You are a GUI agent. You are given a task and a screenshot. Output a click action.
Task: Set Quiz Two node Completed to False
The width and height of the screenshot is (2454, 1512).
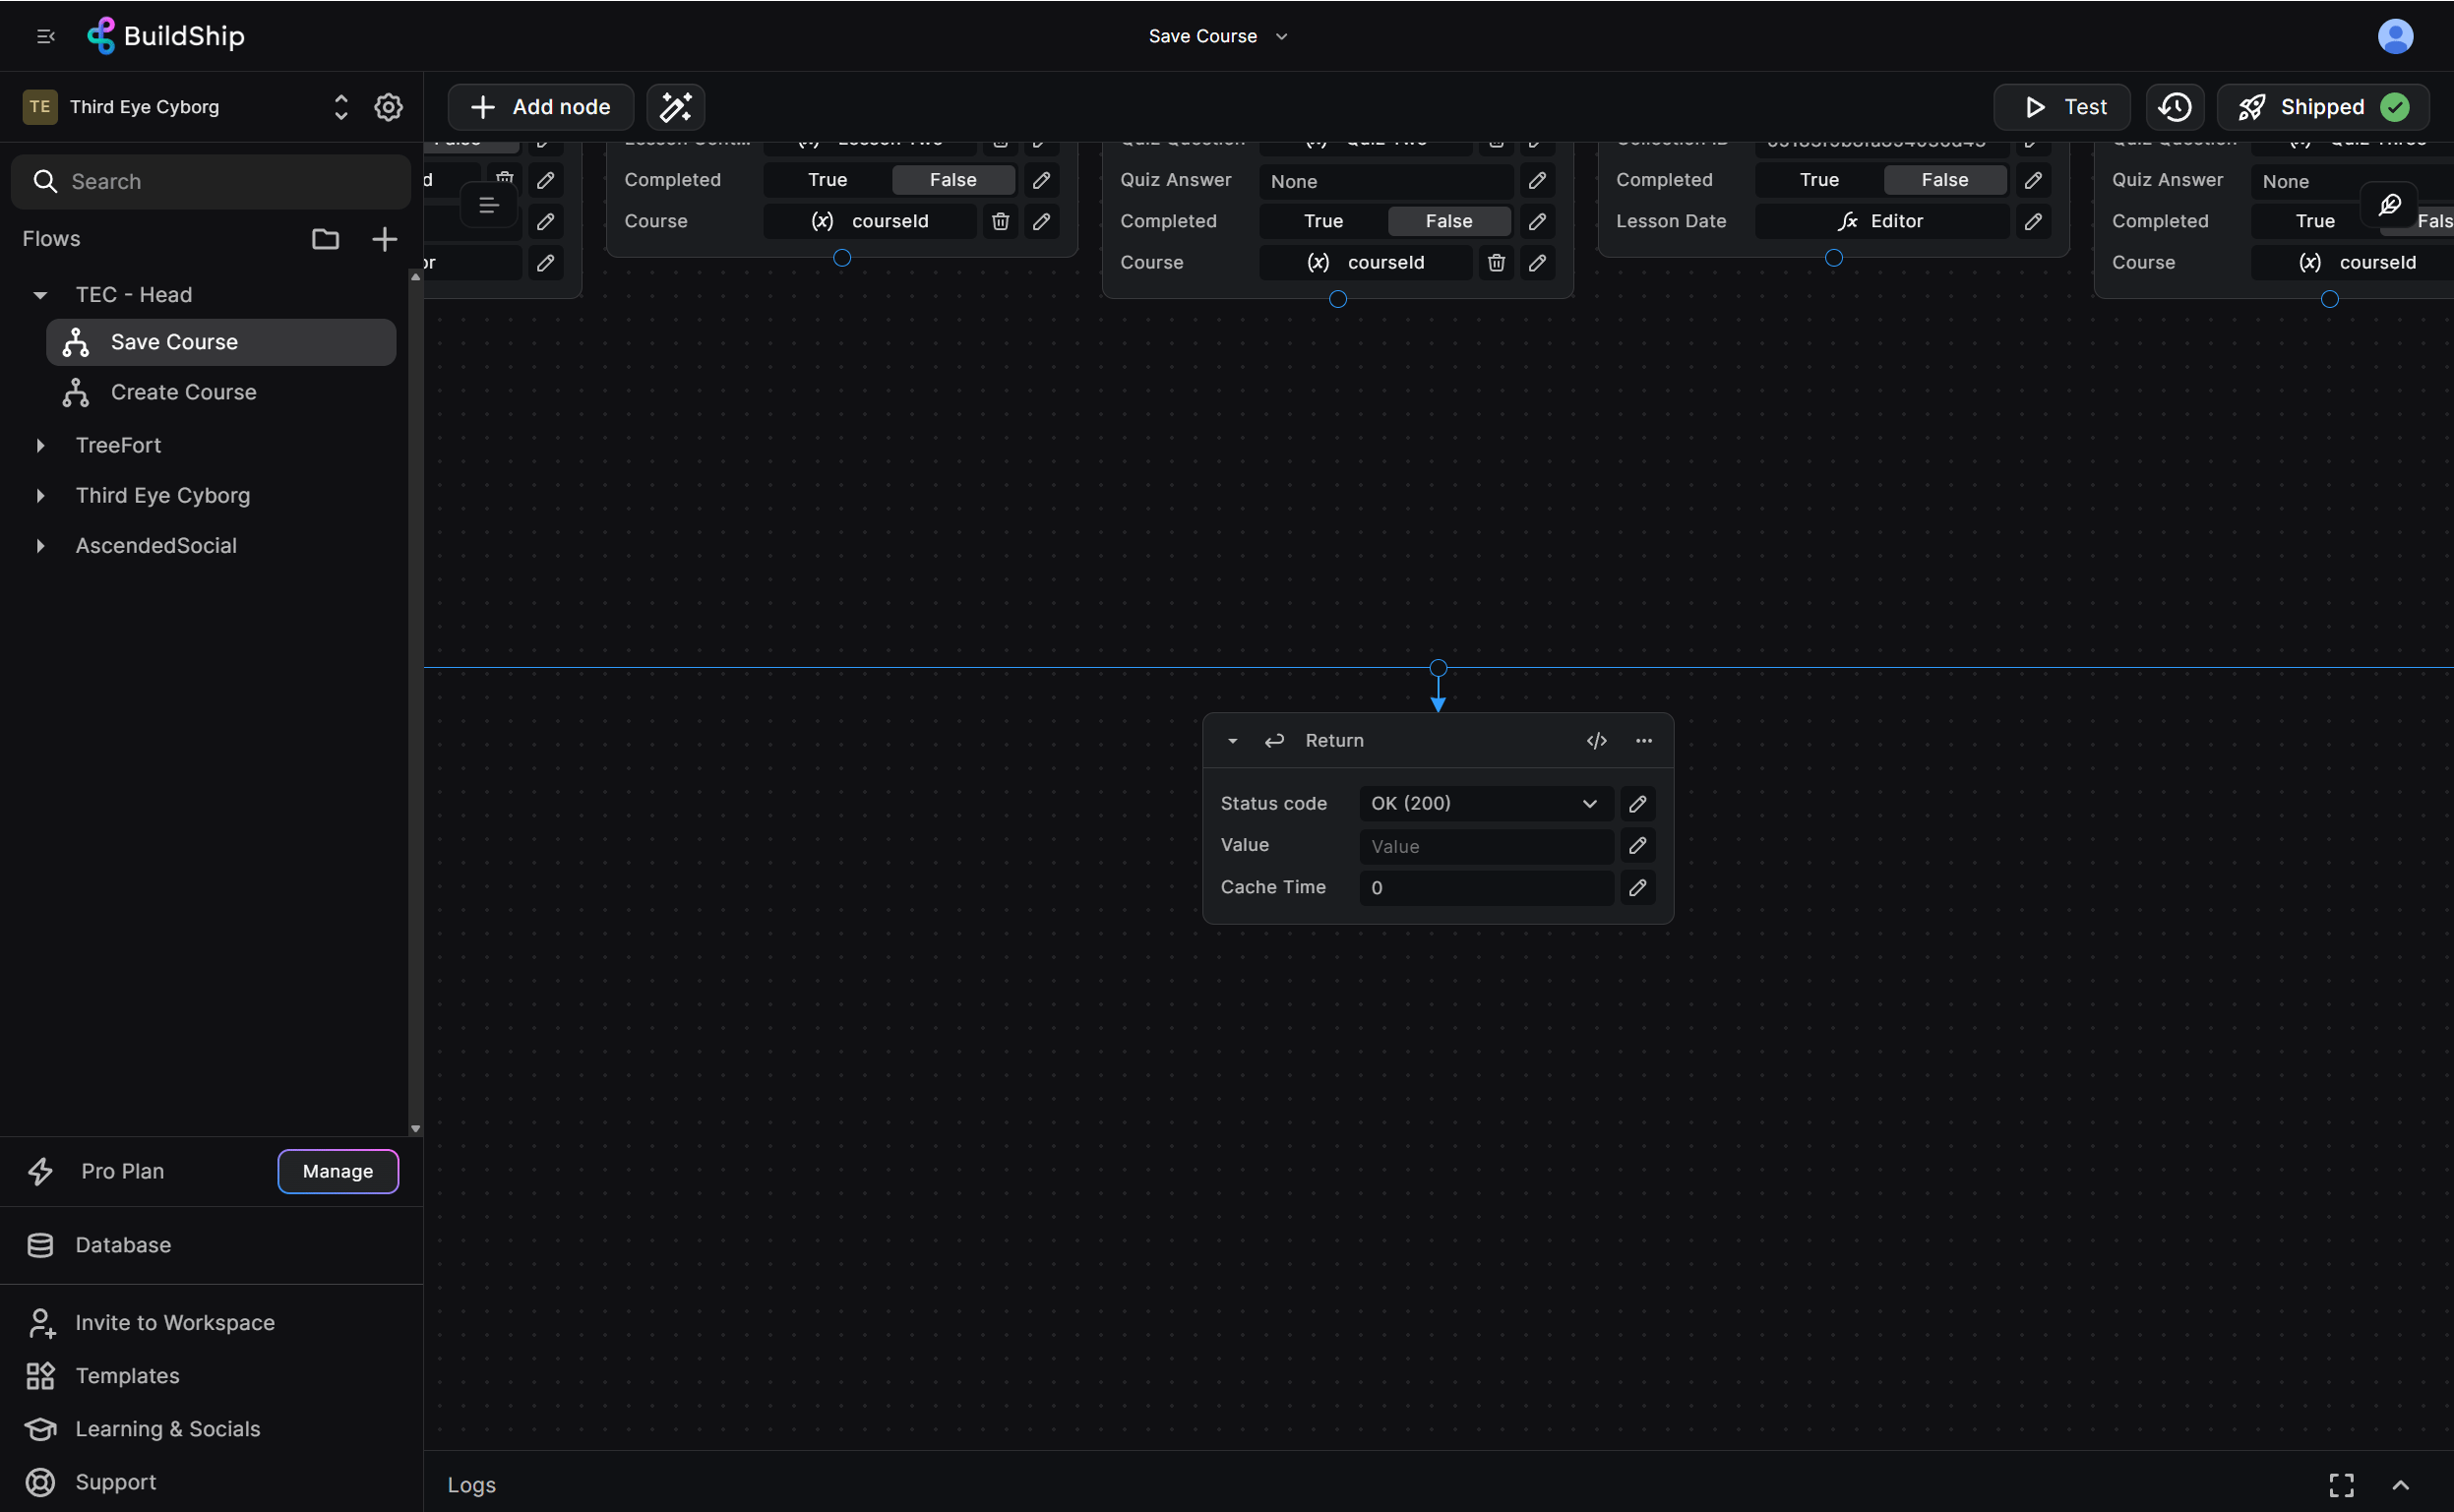(x=1449, y=221)
